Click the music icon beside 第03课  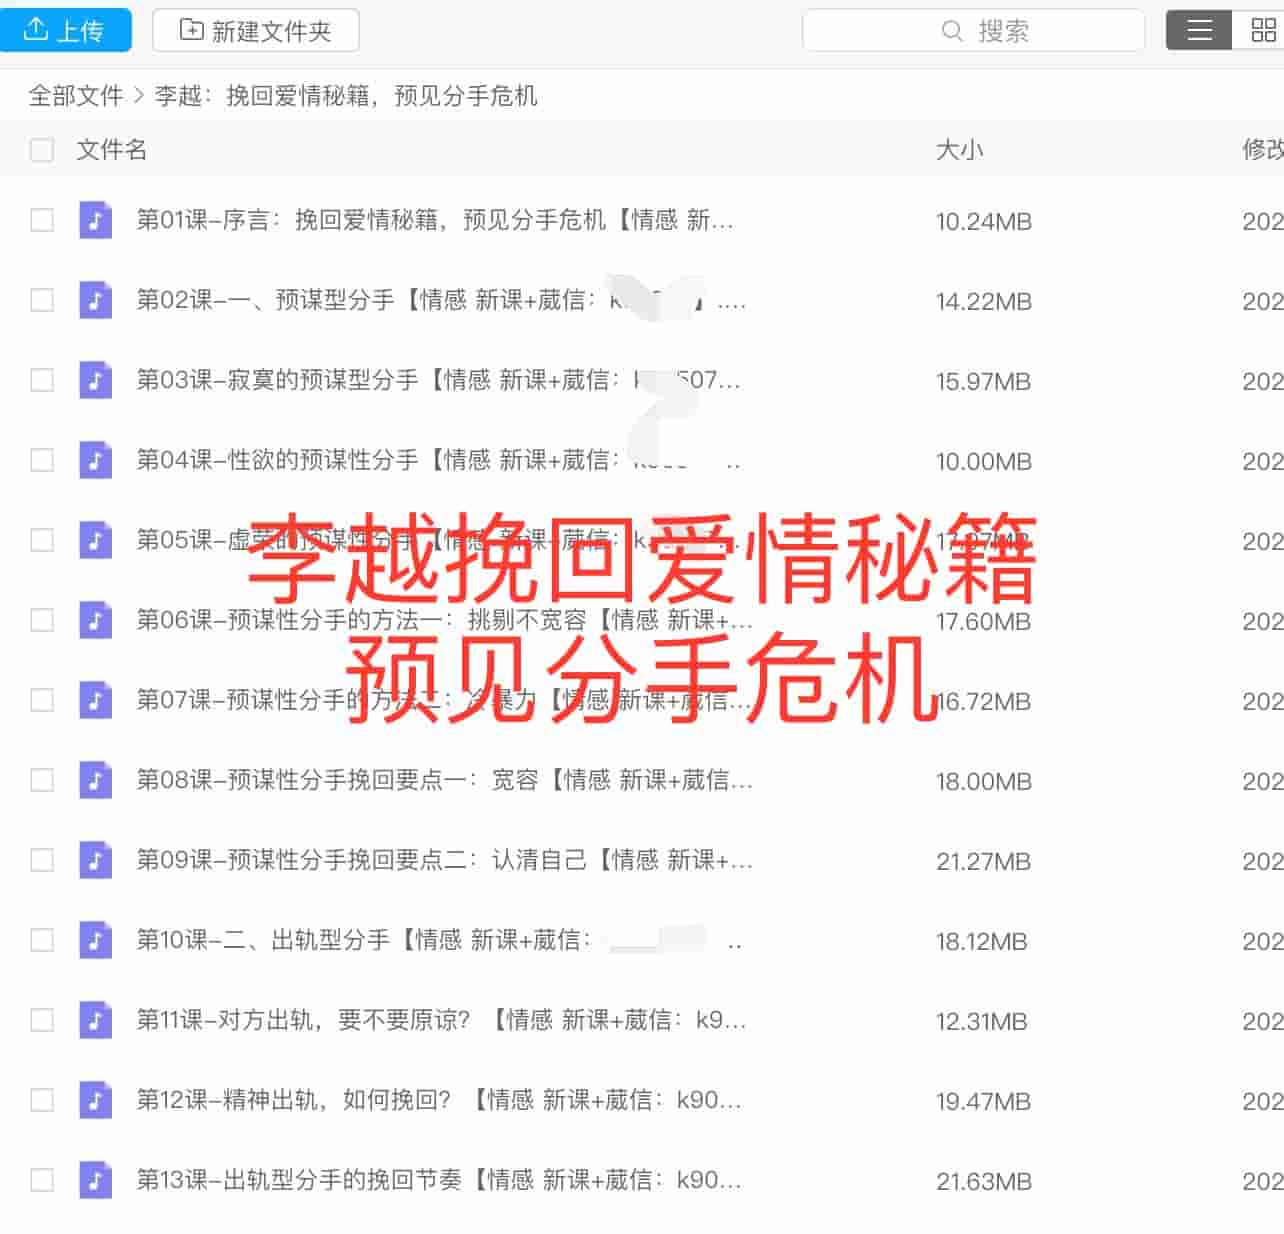tap(95, 380)
